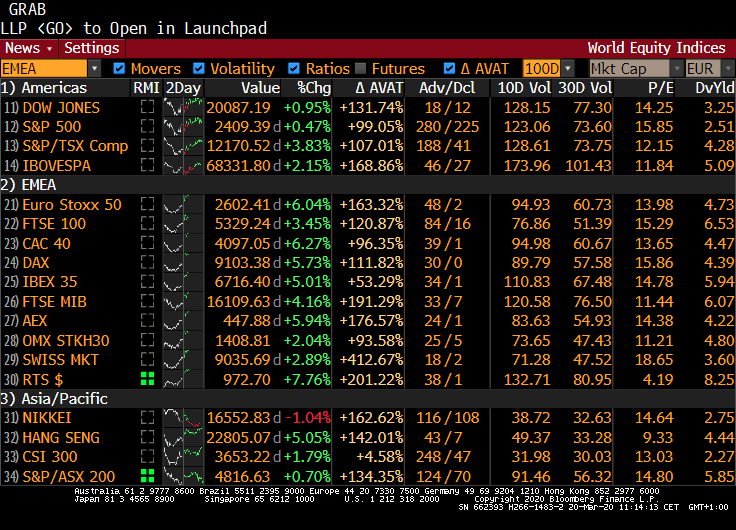The width and height of the screenshot is (736, 530).
Task: Open 2Day sparkline chart for DOW JONES
Action: (x=183, y=107)
